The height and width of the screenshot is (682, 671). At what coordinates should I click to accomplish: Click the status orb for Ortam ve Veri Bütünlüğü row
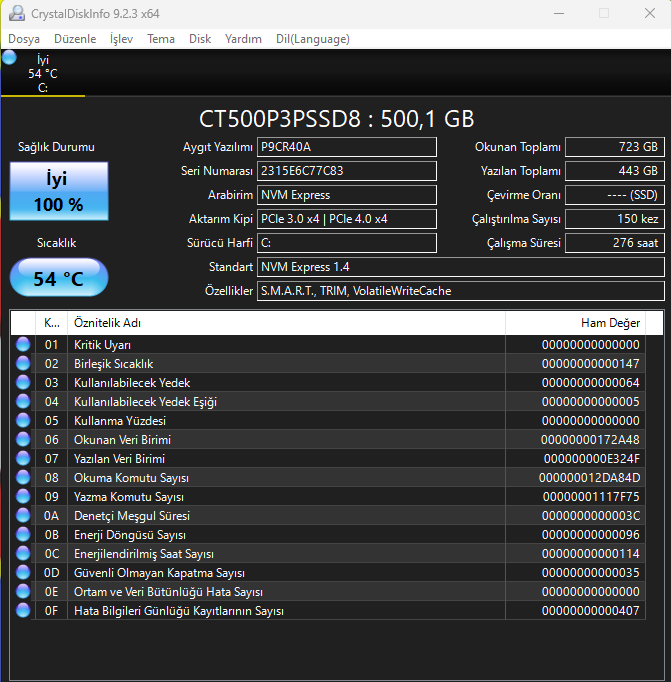pyautogui.click(x=23, y=592)
